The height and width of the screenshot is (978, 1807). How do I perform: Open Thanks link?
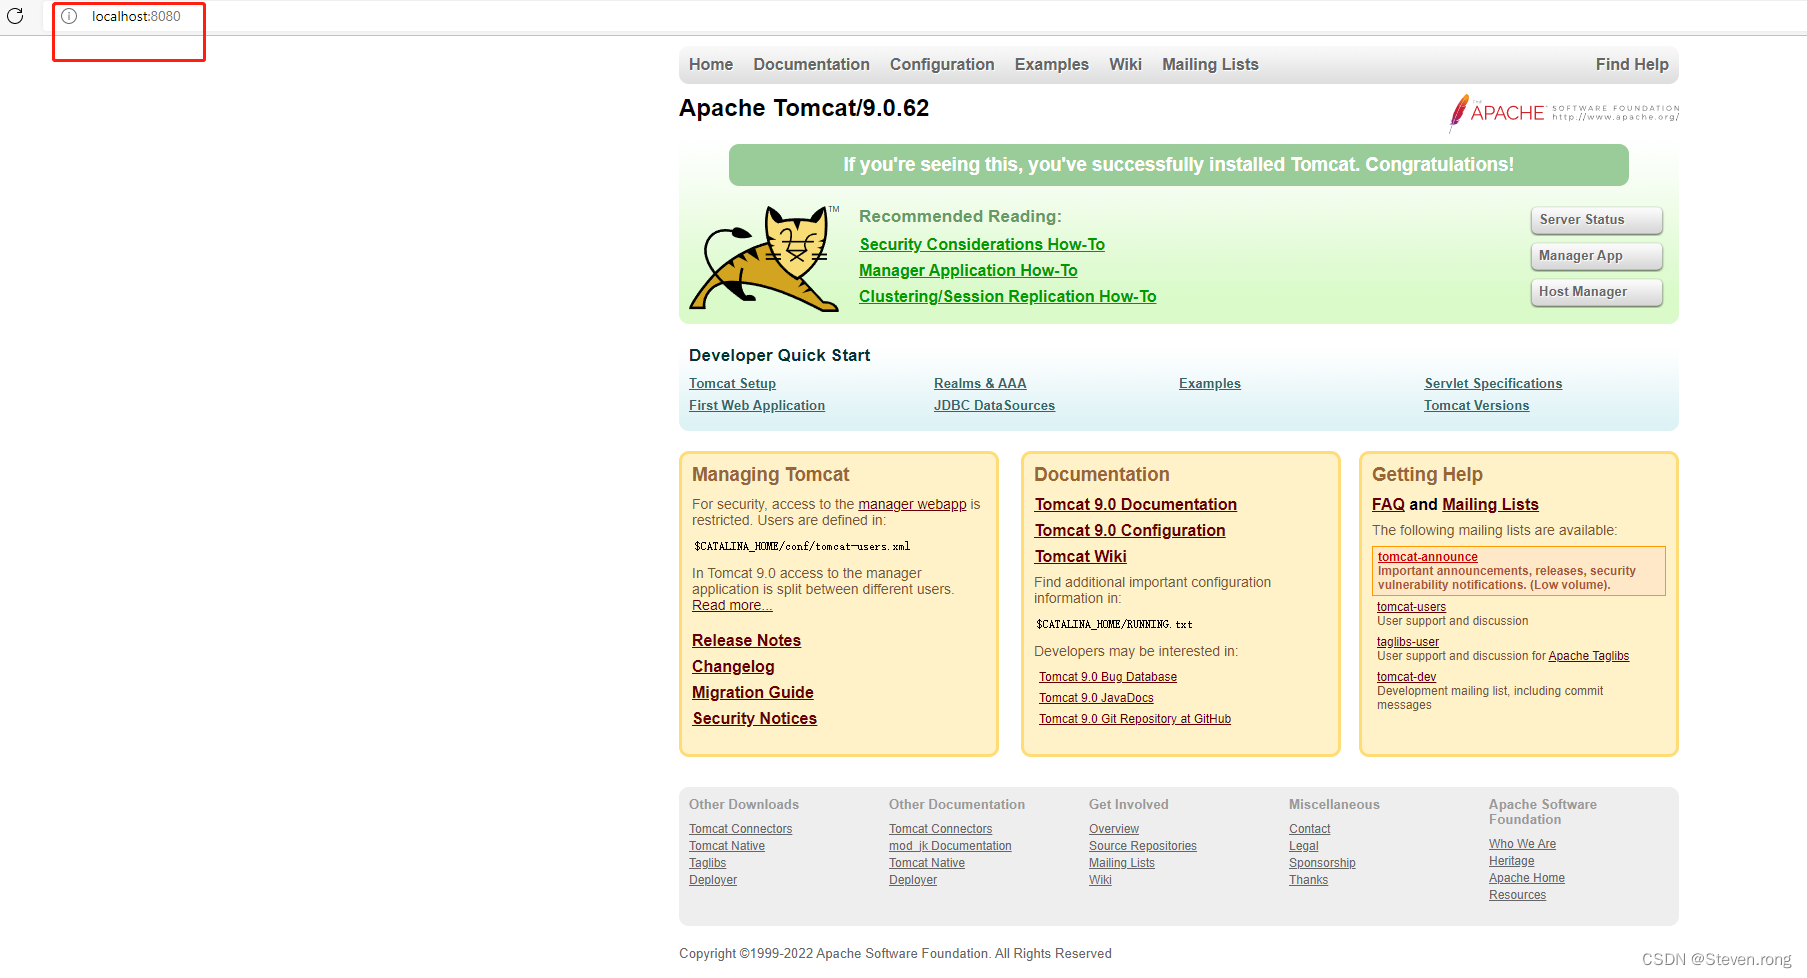click(1308, 880)
